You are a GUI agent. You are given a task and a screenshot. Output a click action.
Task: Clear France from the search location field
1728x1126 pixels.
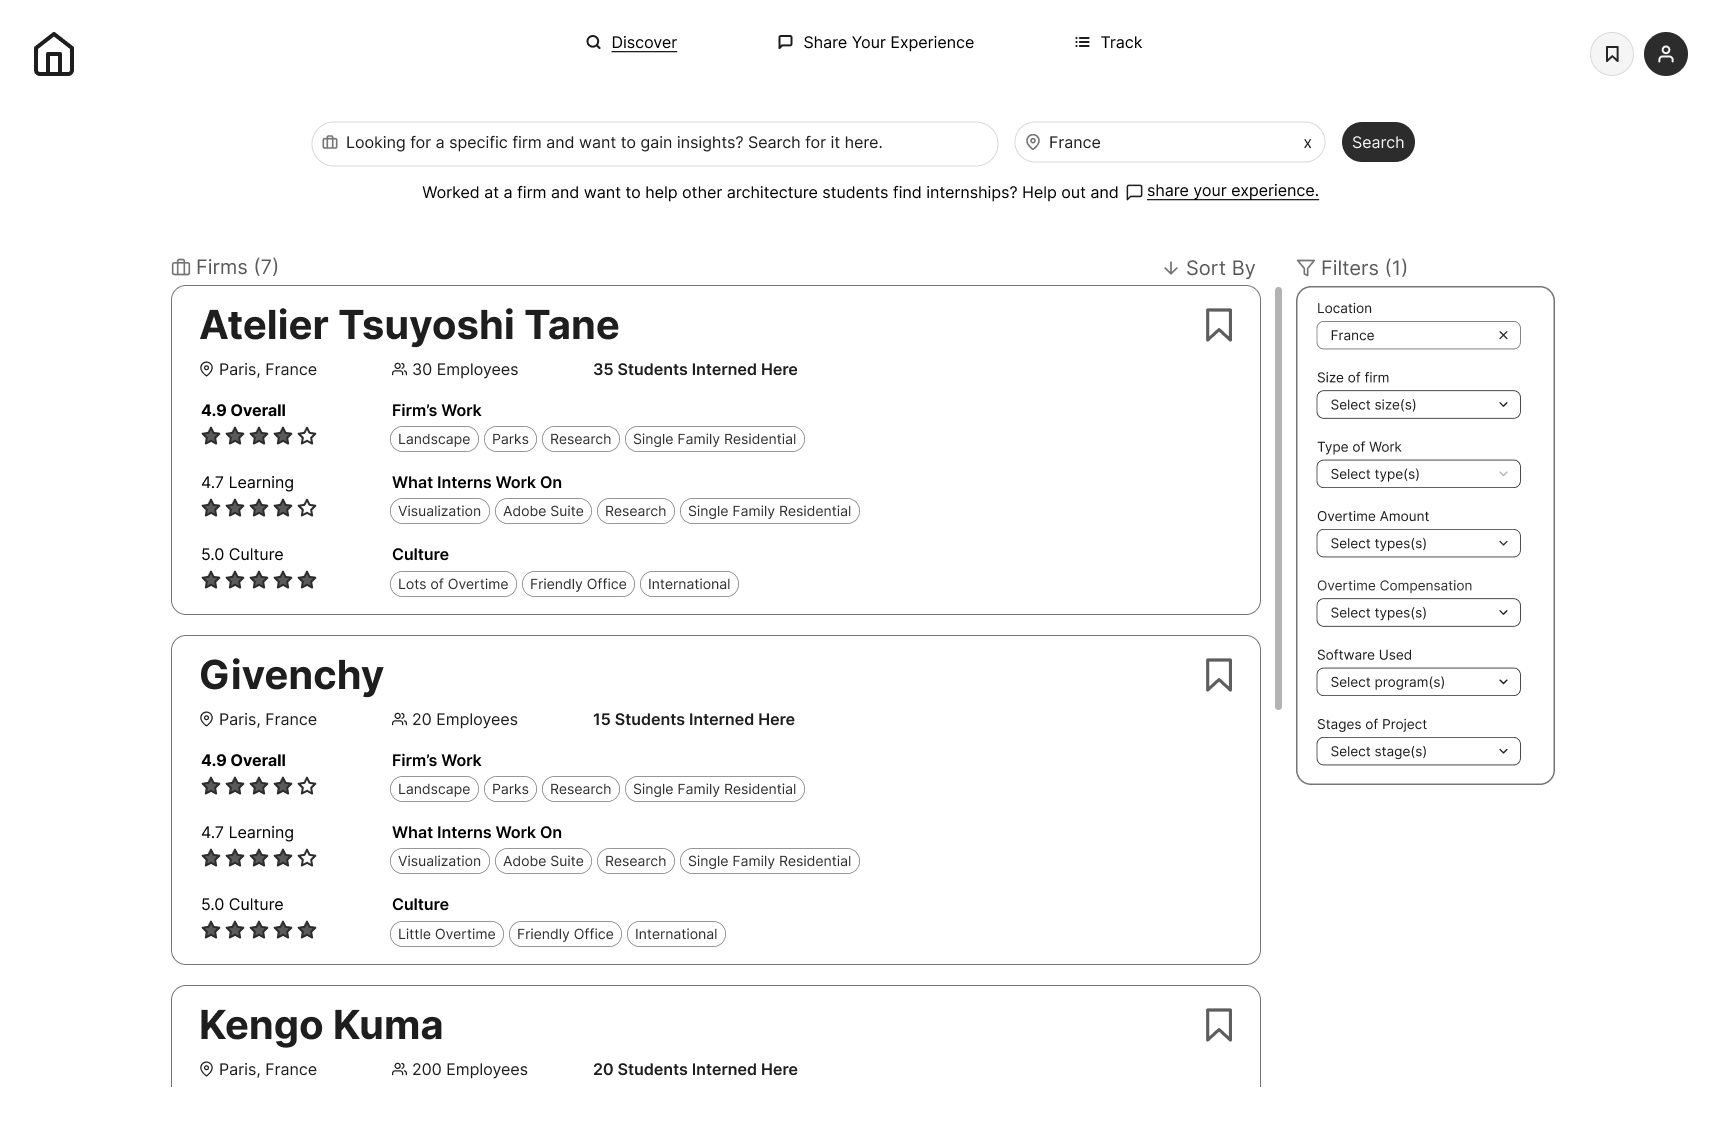(1307, 143)
